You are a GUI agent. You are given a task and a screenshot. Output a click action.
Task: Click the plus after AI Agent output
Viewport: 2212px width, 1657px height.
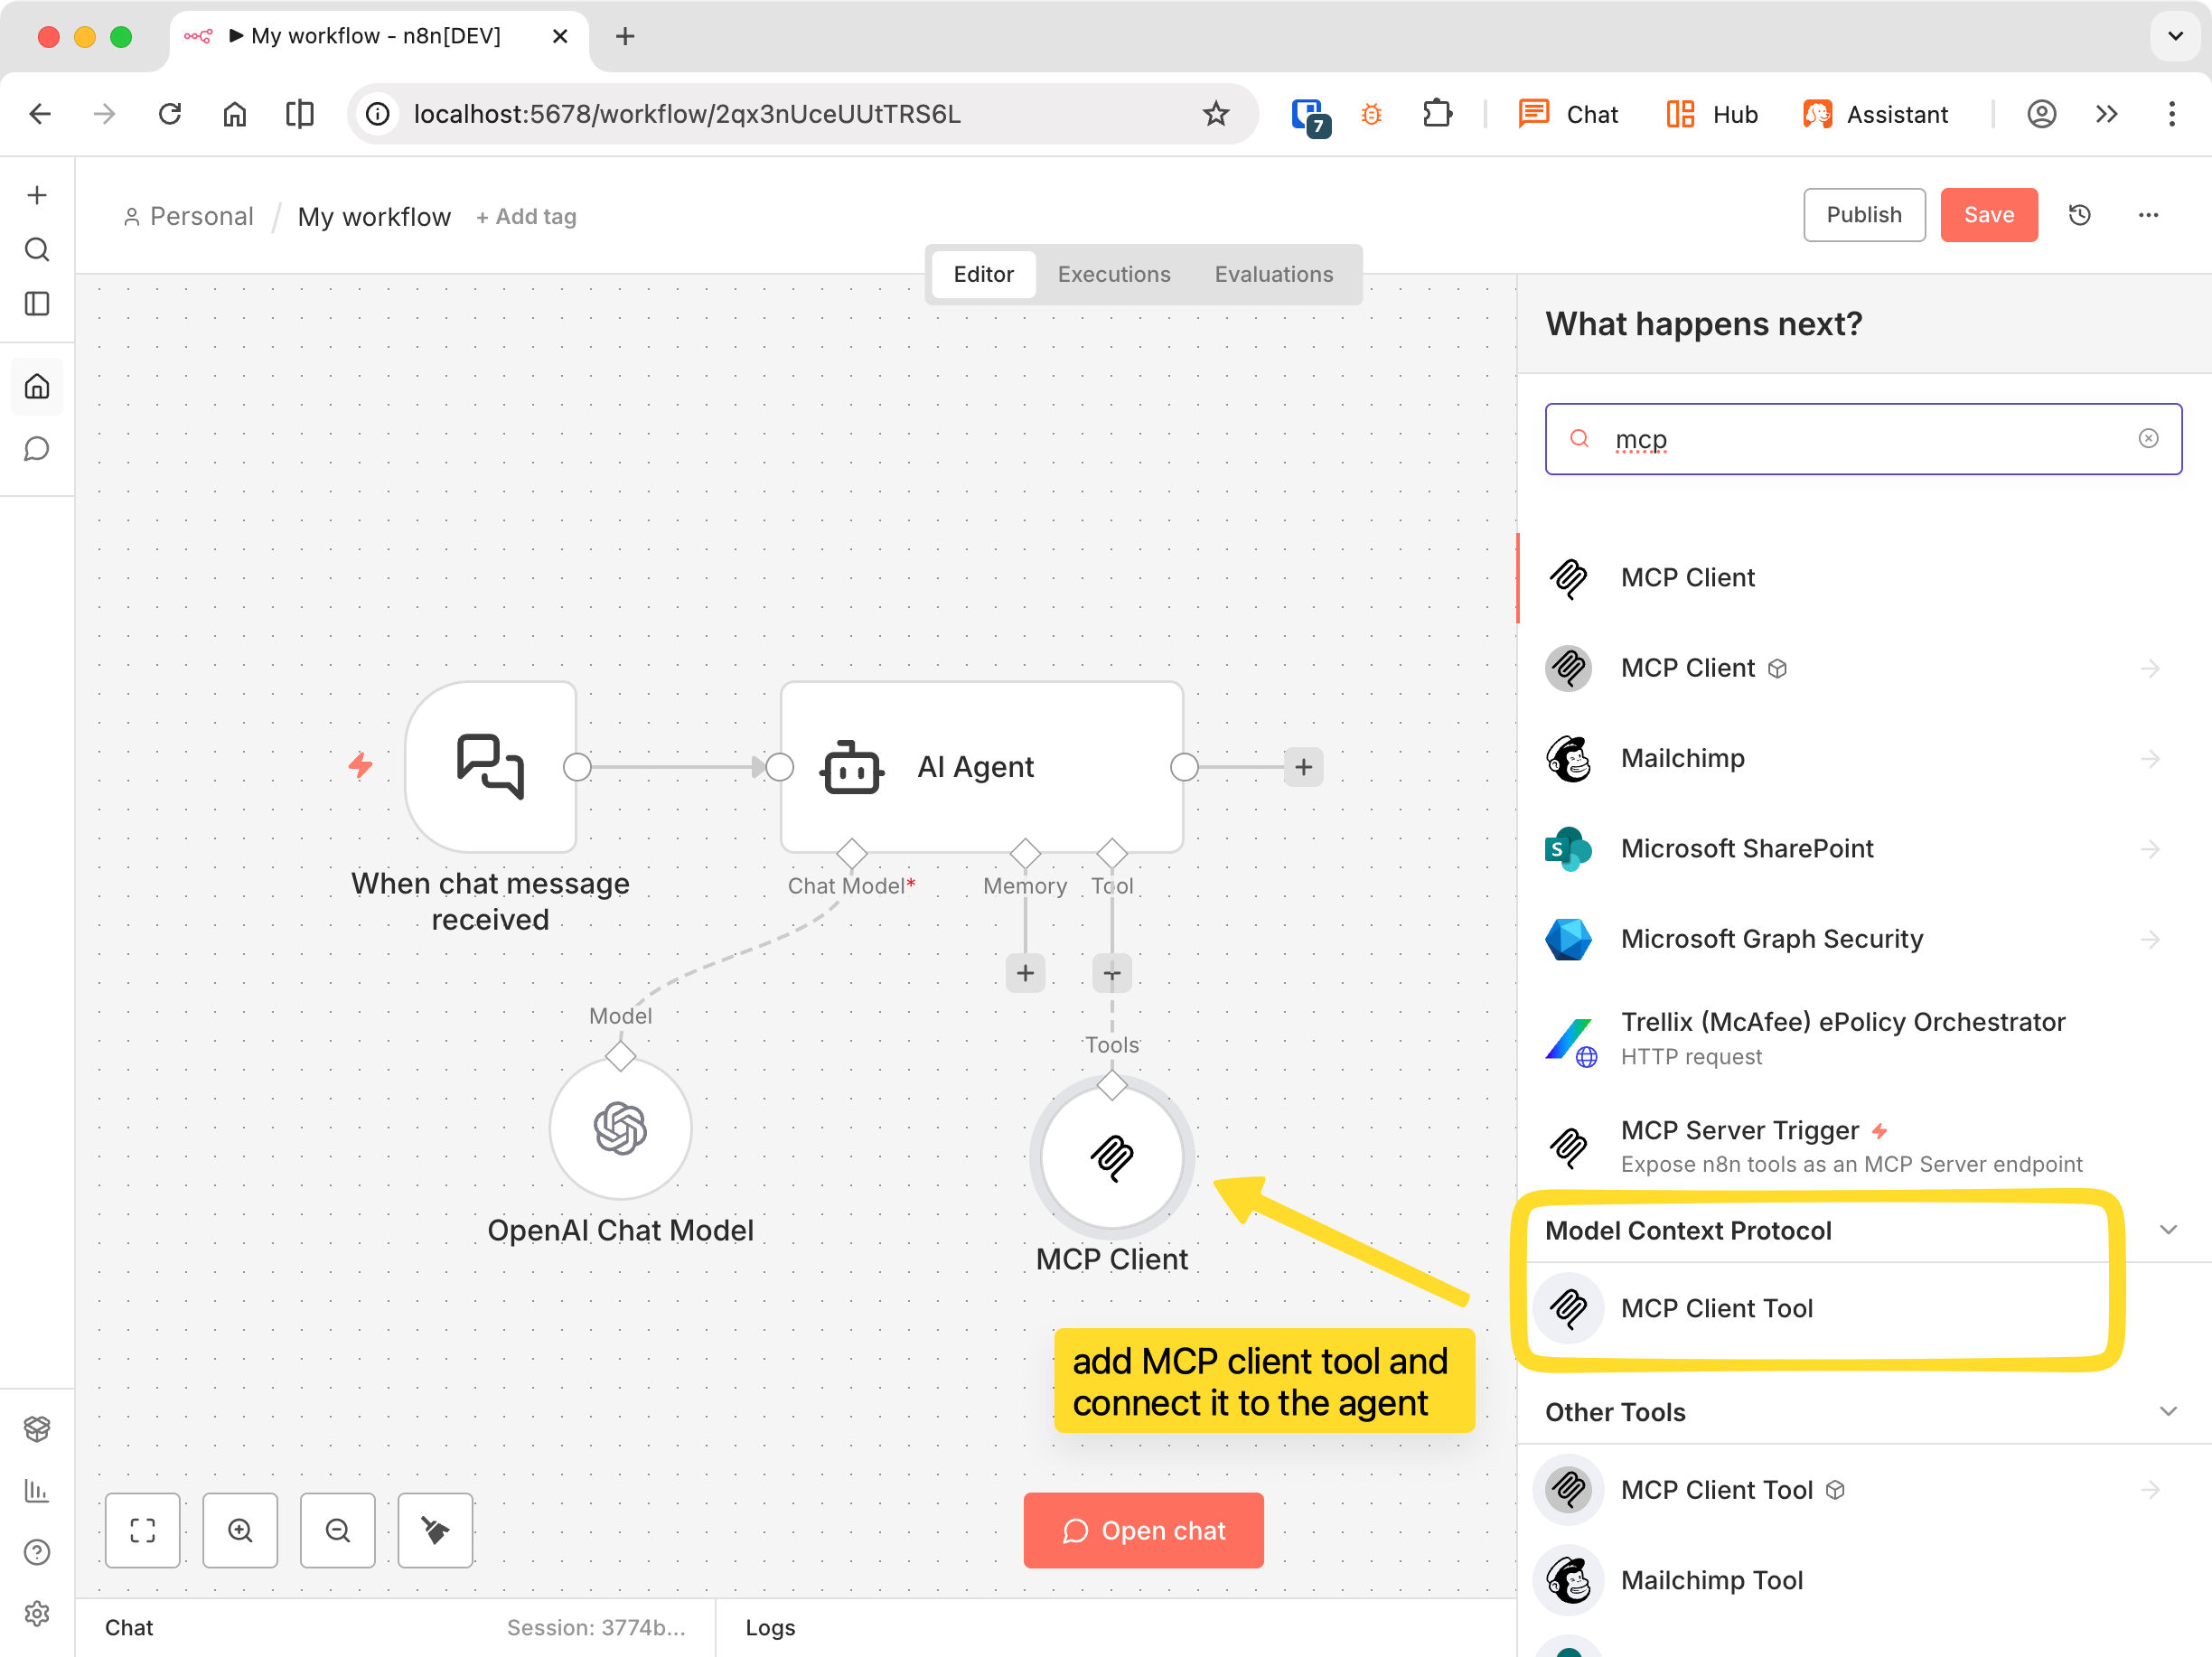point(1303,767)
